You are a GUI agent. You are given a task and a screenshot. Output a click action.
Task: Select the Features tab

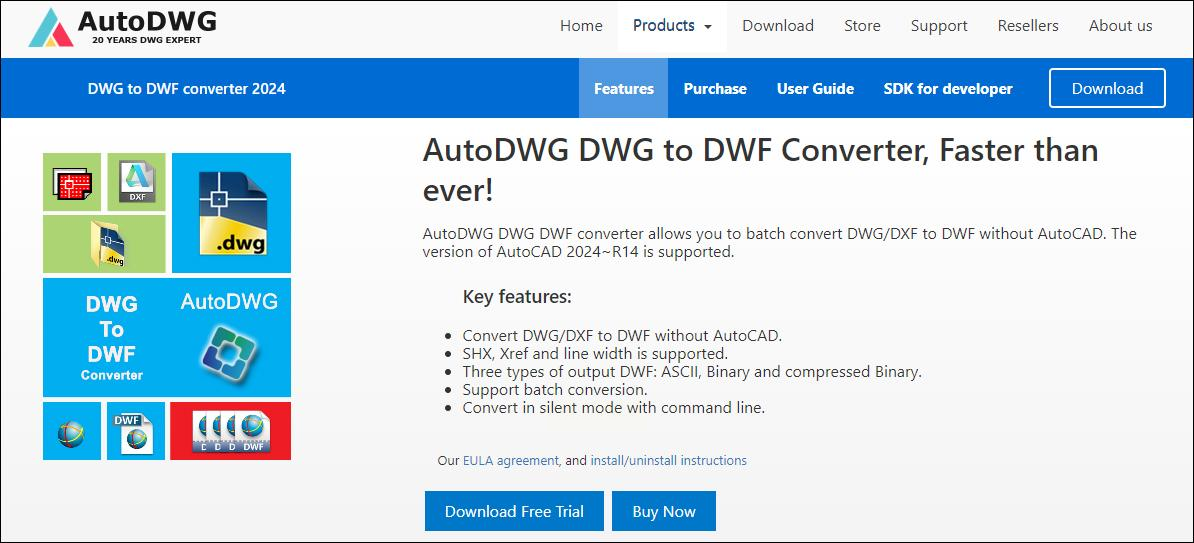624,88
